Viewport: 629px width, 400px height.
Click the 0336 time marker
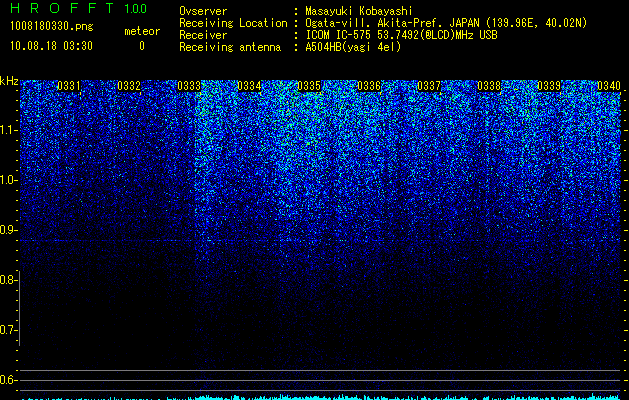(x=369, y=86)
